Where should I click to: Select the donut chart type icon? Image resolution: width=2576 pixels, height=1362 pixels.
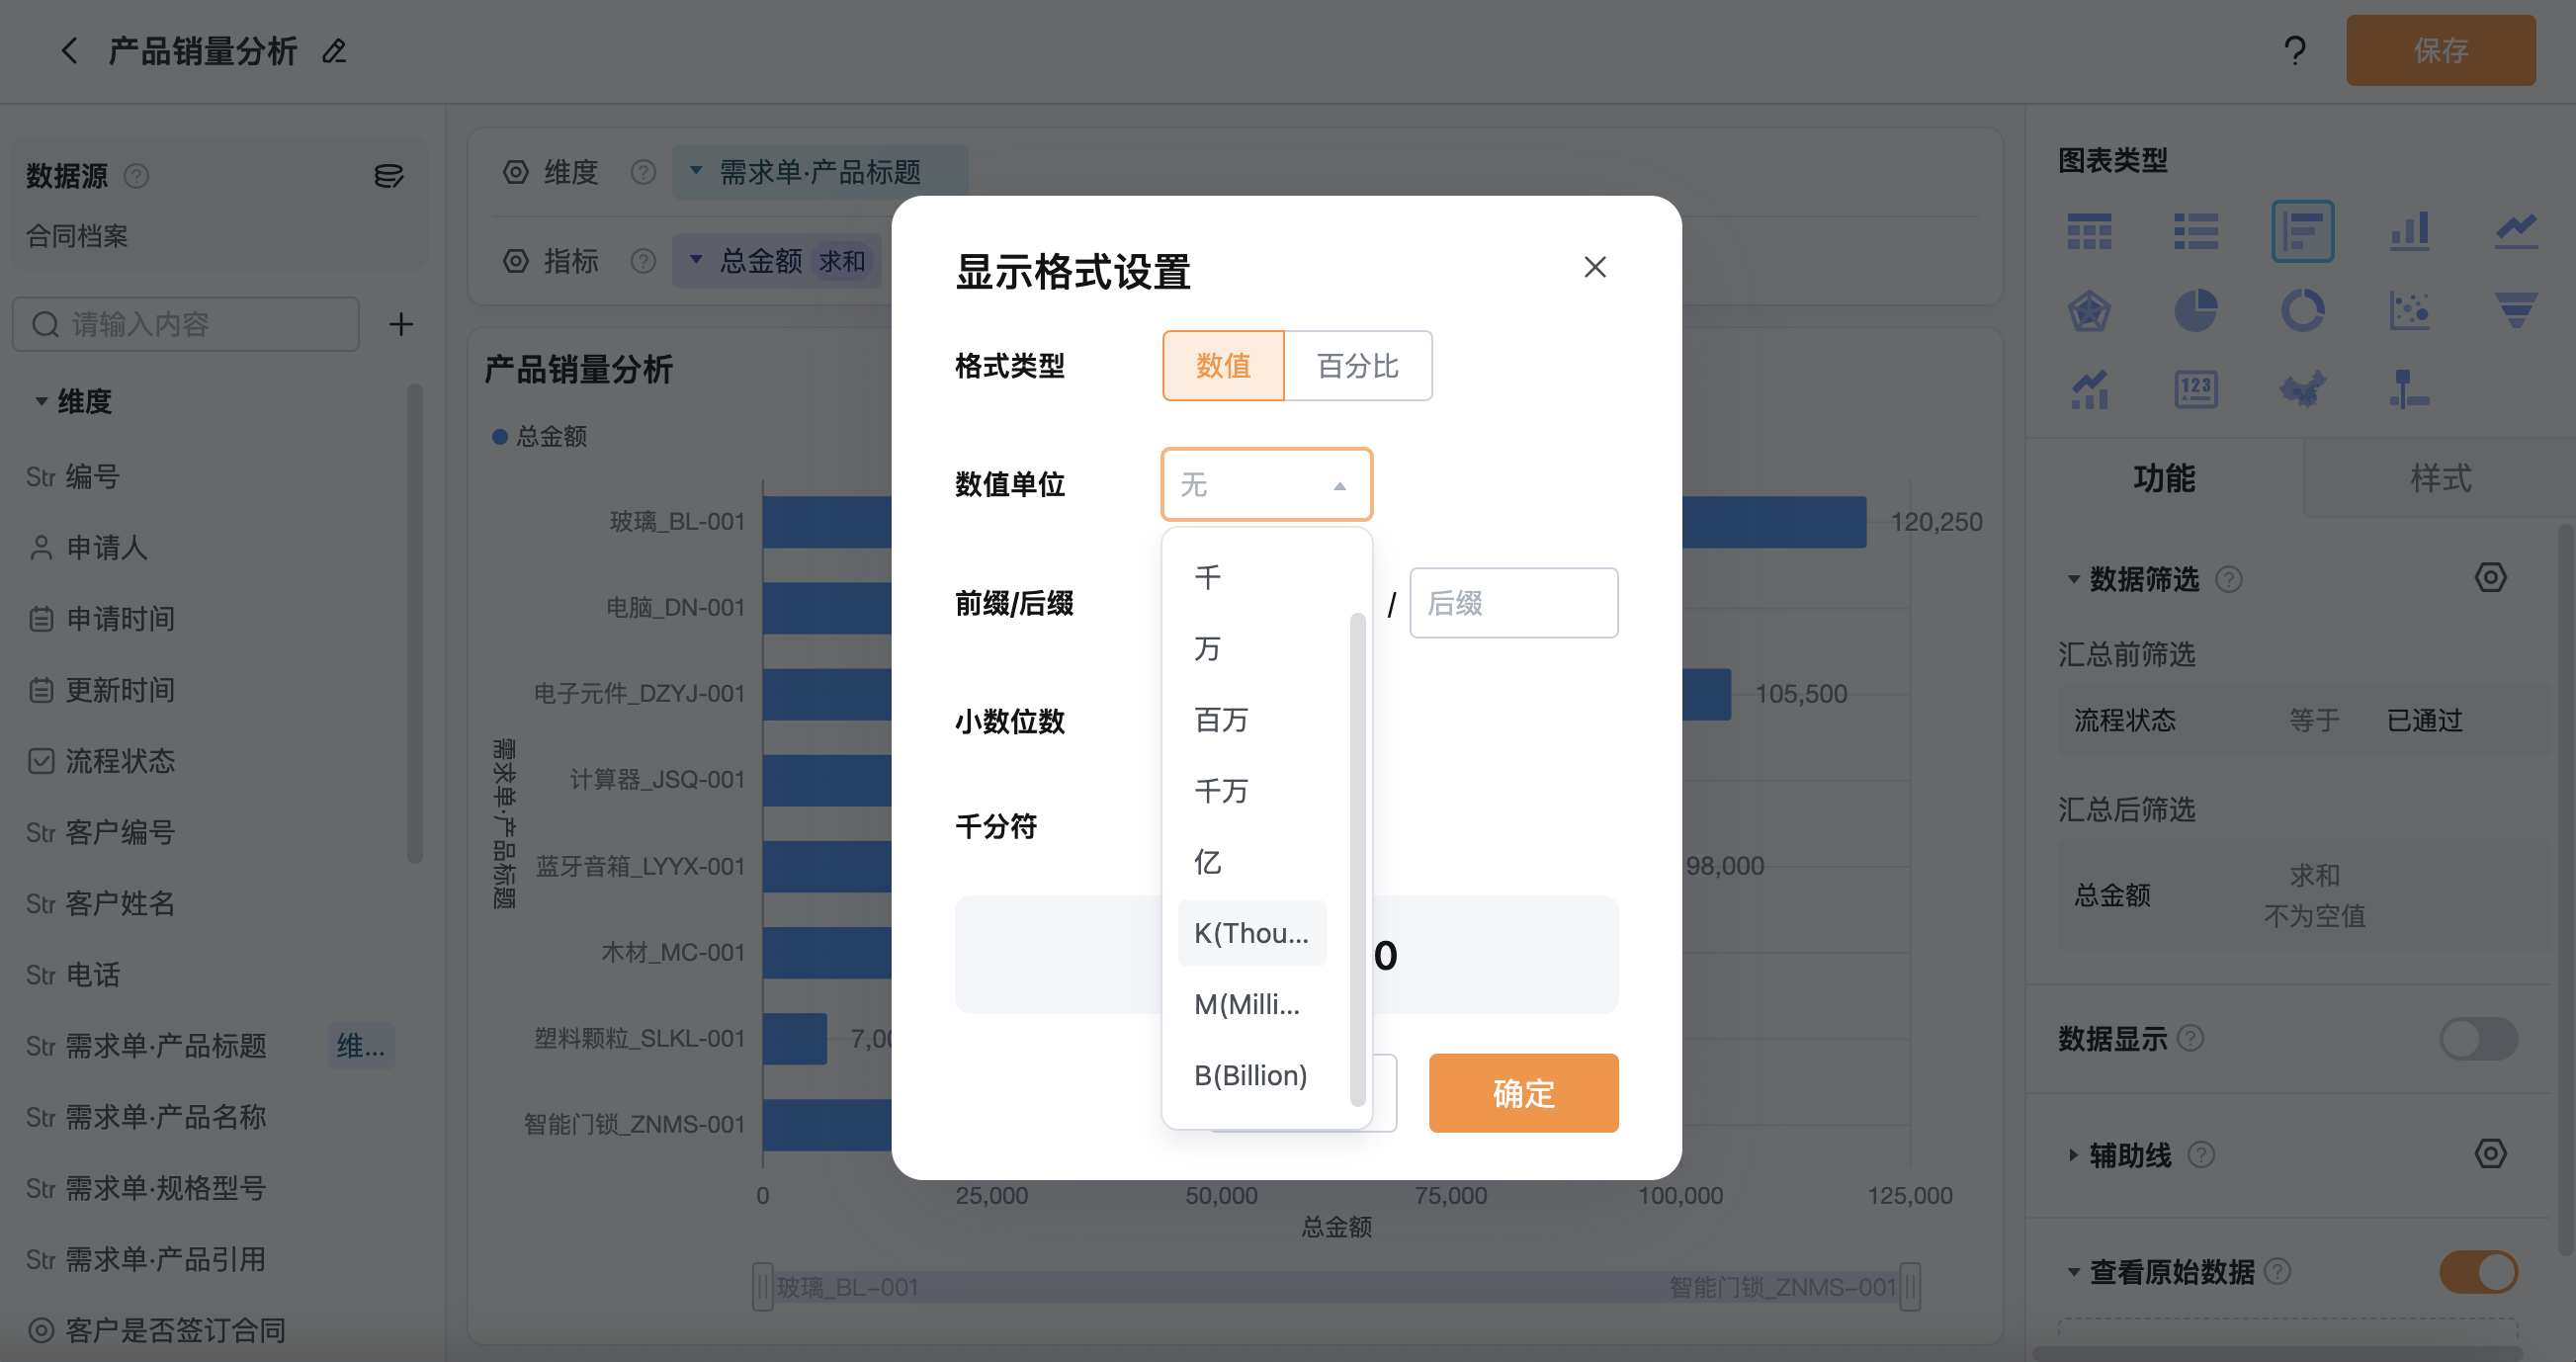click(2302, 311)
